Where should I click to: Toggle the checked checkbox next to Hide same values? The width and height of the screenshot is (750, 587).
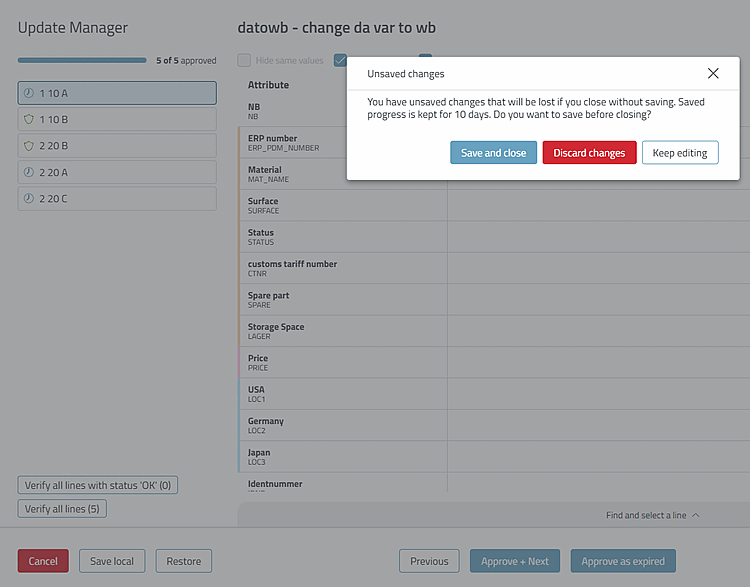340,60
